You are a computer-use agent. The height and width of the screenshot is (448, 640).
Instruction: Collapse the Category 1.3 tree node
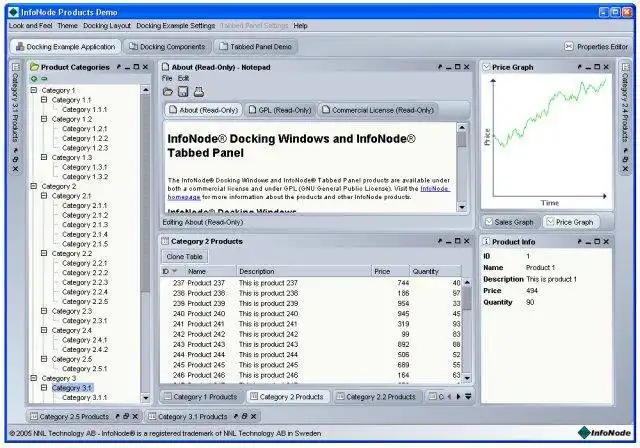(x=44, y=157)
